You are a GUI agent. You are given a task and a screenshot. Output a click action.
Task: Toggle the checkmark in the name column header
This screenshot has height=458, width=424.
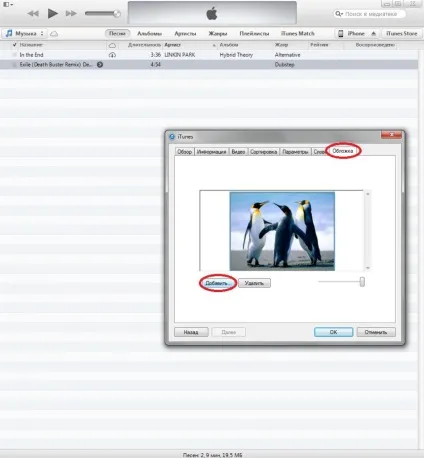[14, 45]
